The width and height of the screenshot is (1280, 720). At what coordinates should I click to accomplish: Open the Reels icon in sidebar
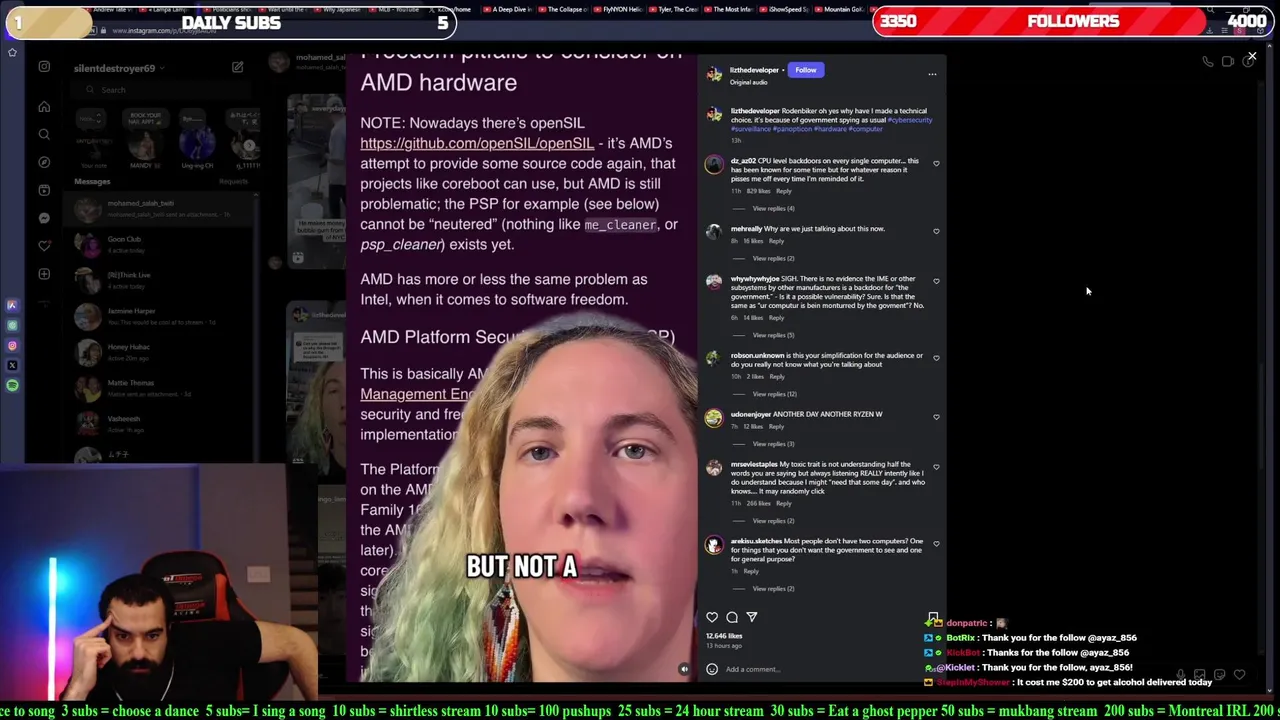coord(44,190)
